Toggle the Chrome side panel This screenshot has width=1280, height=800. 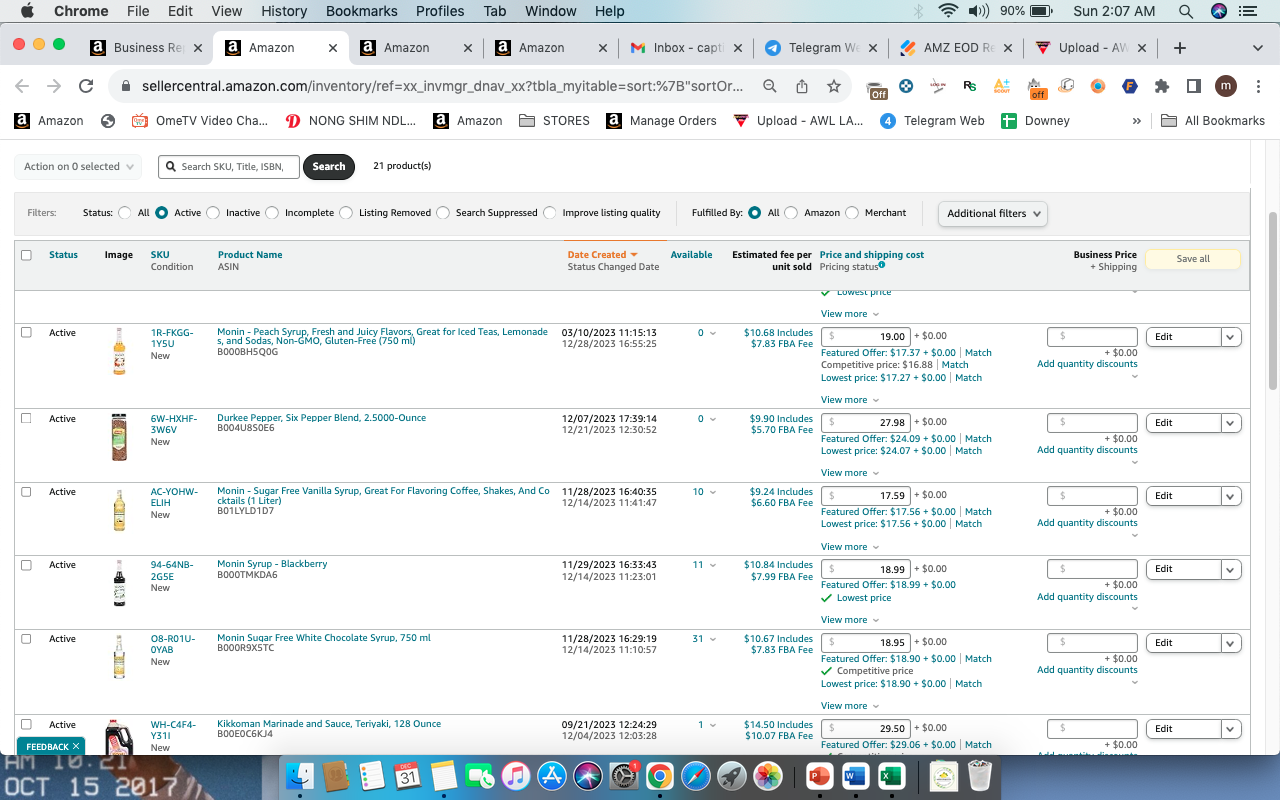[1193, 86]
